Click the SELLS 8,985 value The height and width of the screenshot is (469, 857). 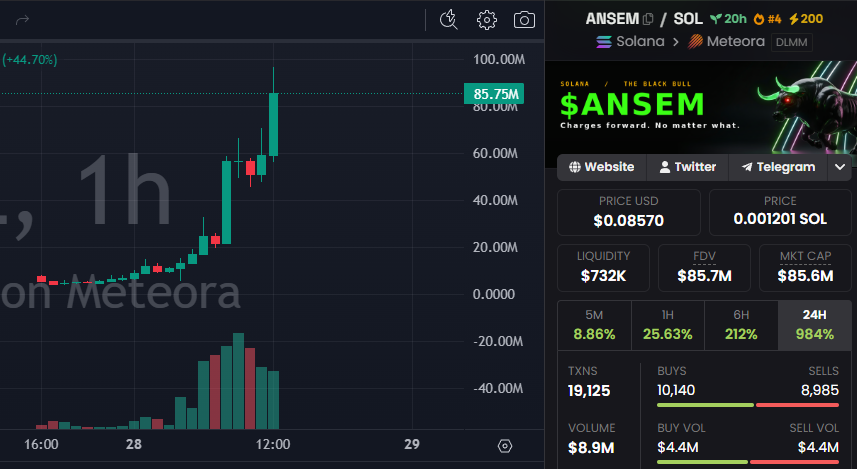pos(820,390)
